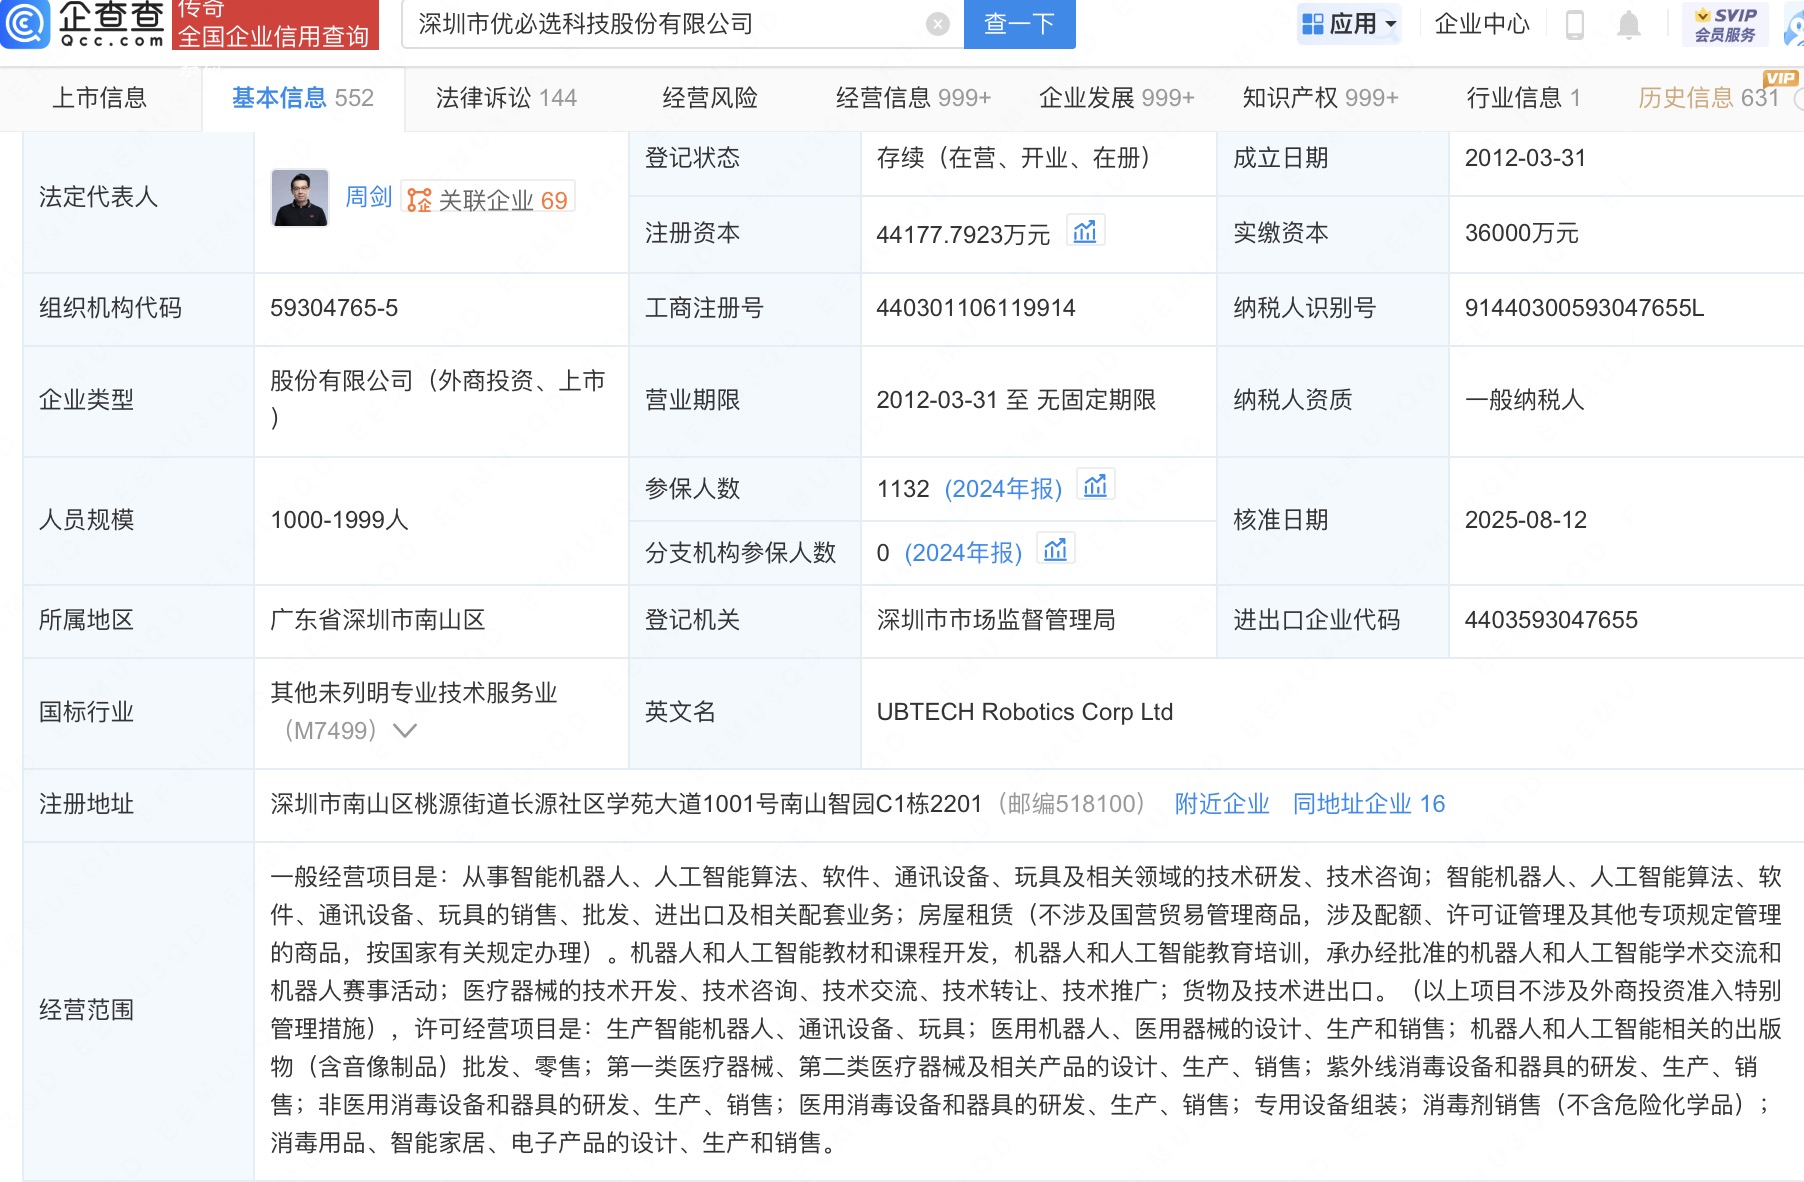Select the registered address text
The height and width of the screenshot is (1182, 1804).
click(x=626, y=804)
